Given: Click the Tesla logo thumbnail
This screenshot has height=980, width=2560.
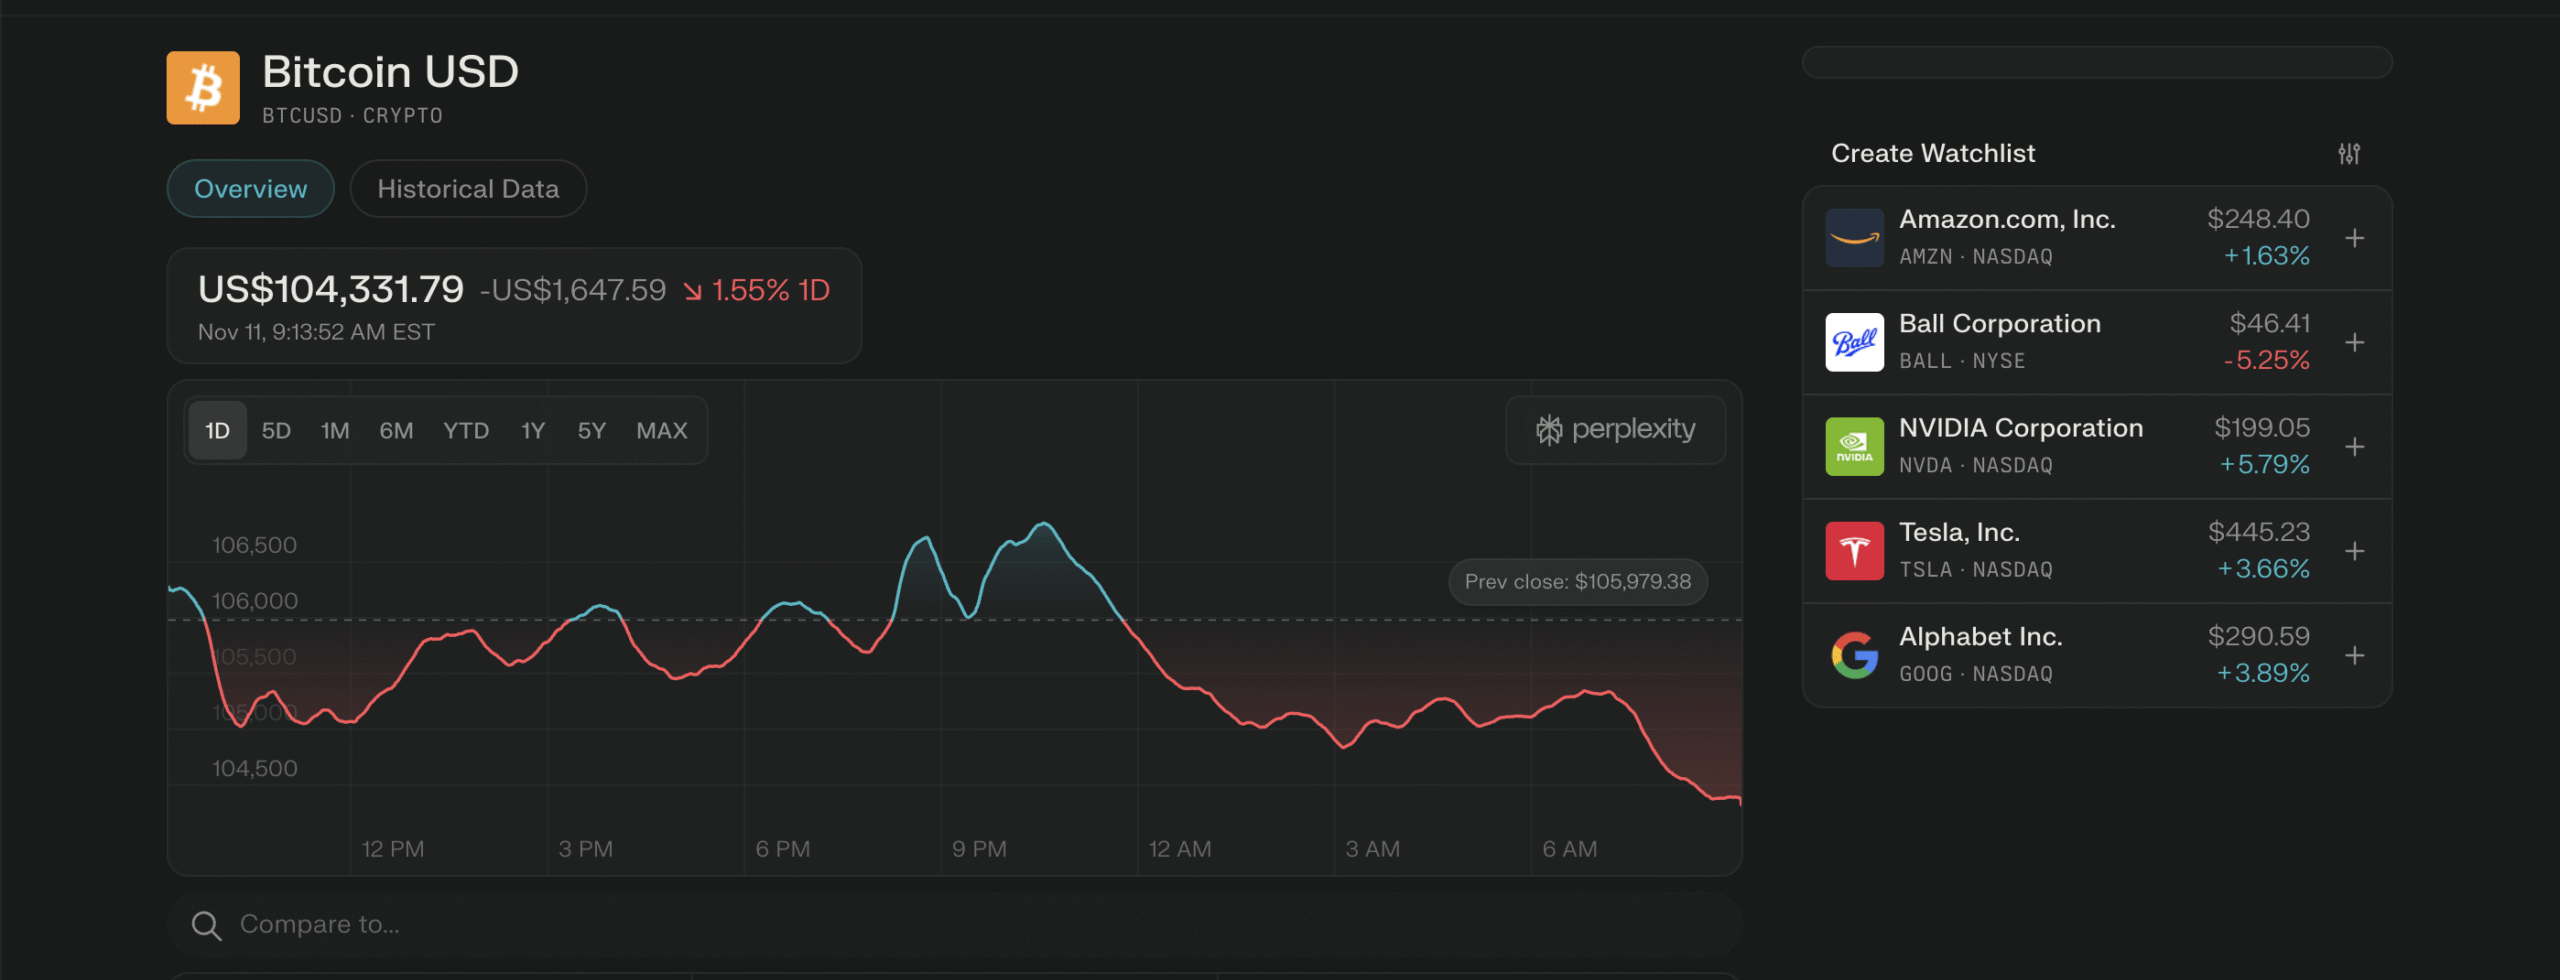Looking at the screenshot, I should click(1854, 551).
